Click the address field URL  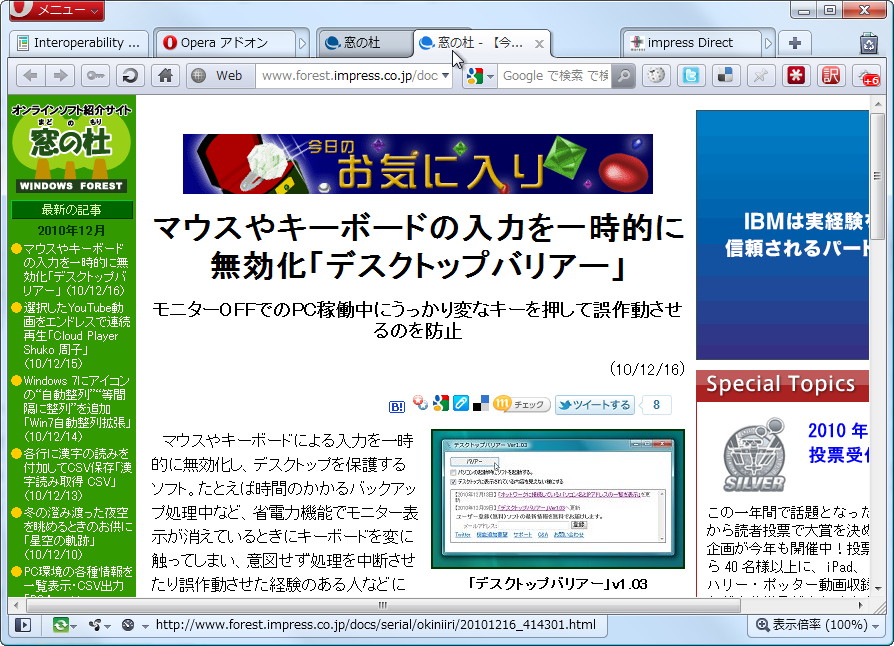pos(349,76)
